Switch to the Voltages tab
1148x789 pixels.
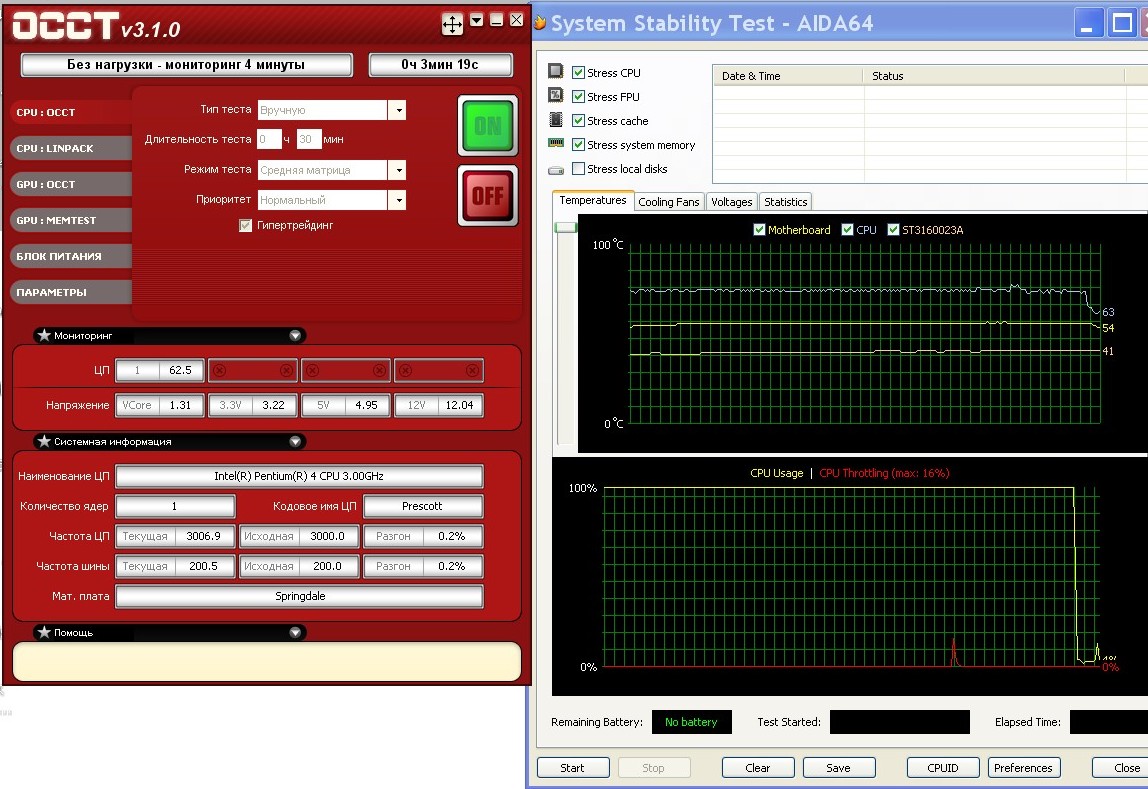coord(731,202)
